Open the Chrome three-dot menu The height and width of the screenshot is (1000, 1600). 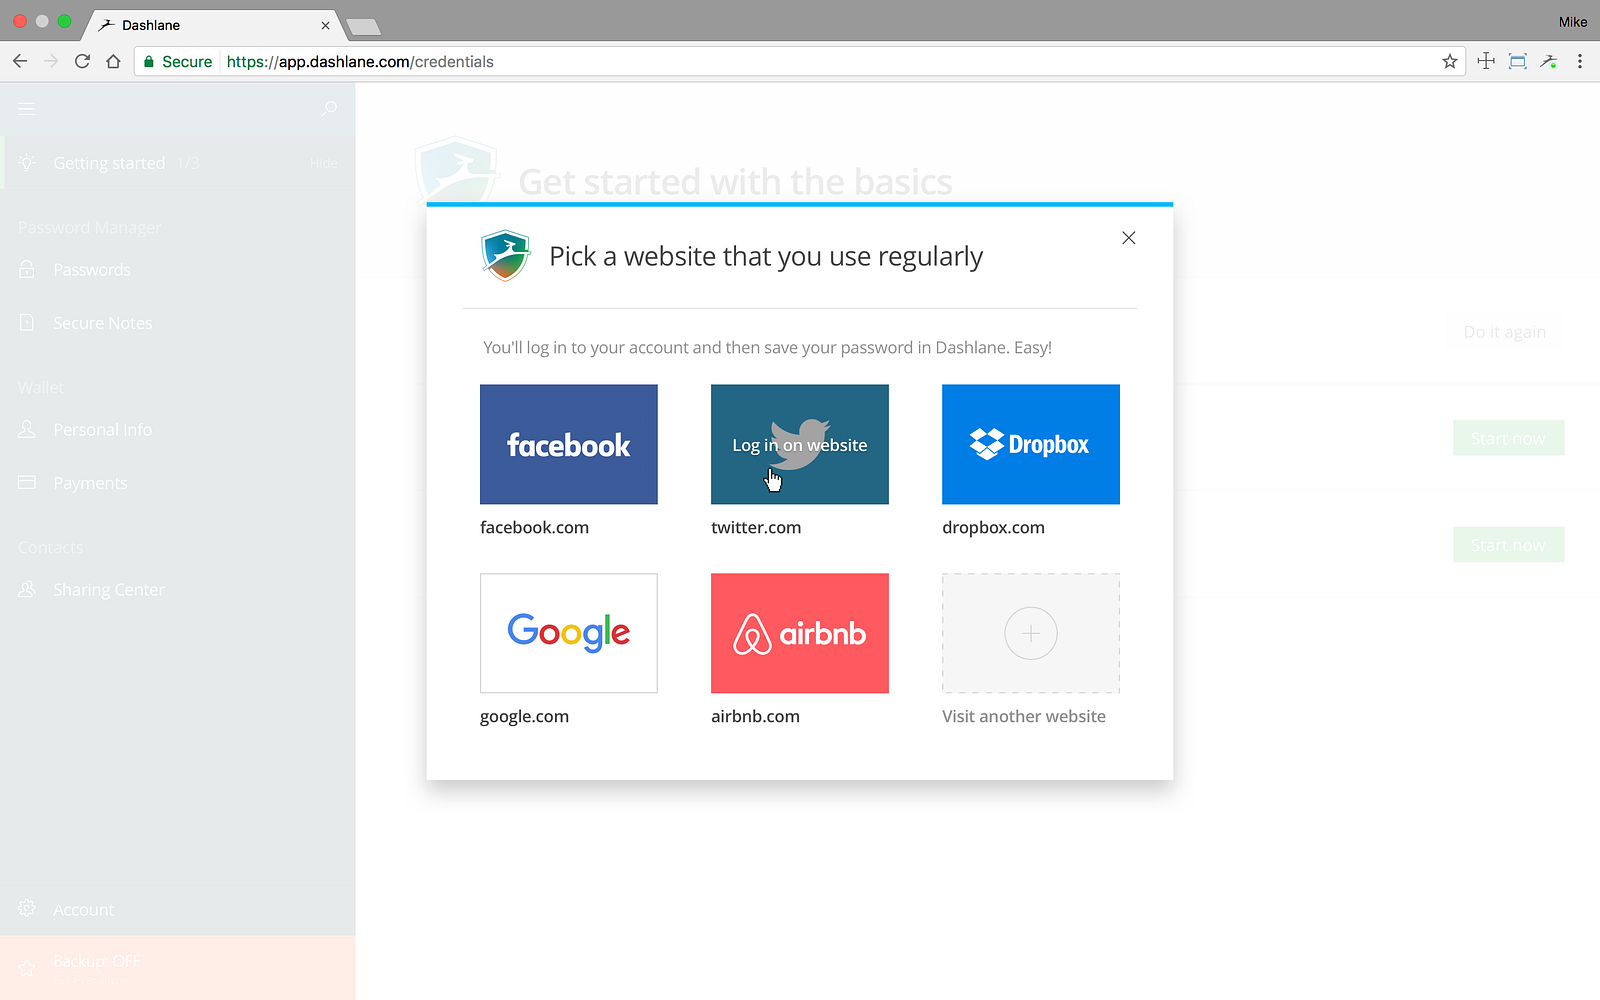(1580, 61)
